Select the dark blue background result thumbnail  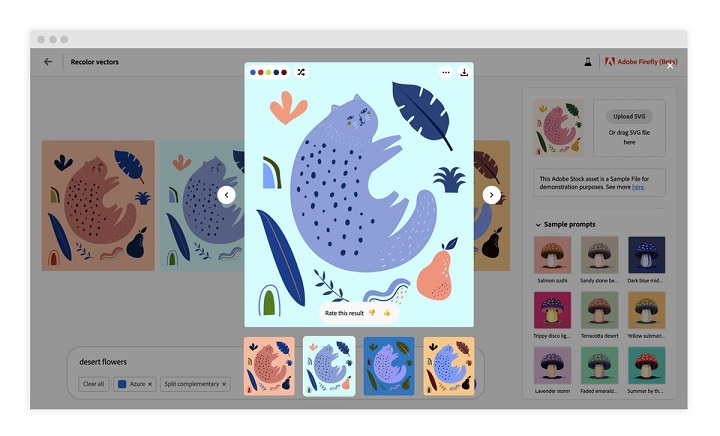(389, 366)
